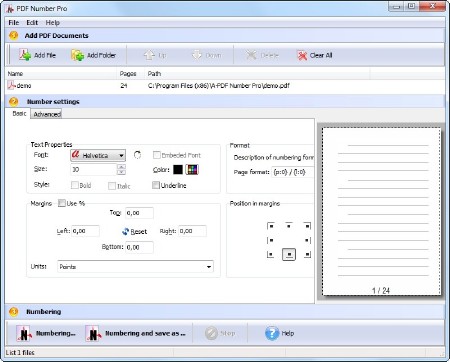This screenshot has height=362, width=450.
Task: Click the Page format input field
Action: click(x=293, y=172)
